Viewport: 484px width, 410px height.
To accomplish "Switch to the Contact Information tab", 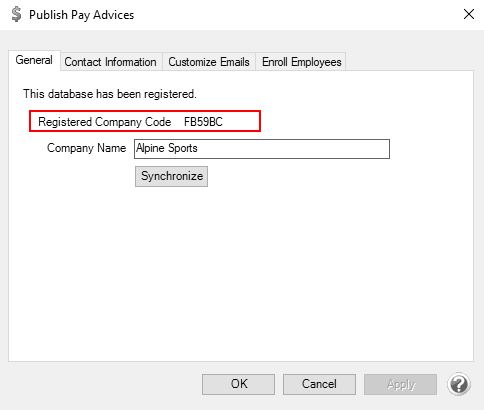I will coord(111,62).
